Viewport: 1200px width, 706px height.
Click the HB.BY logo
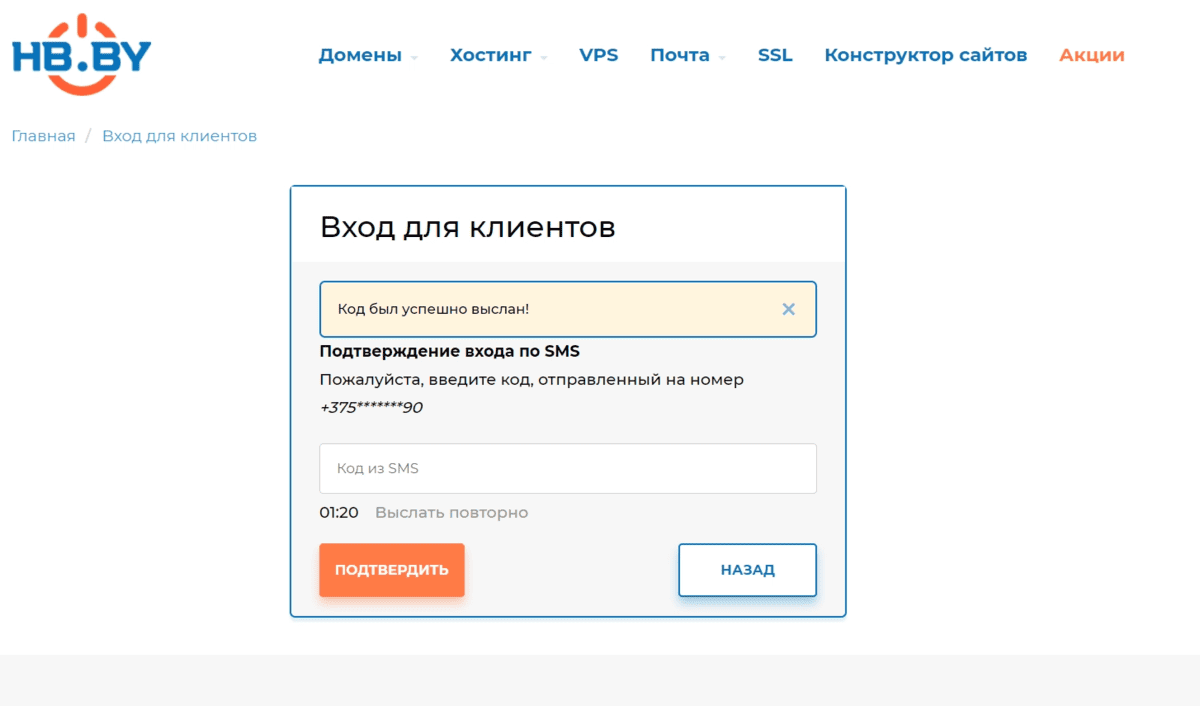pyautogui.click(x=80, y=55)
